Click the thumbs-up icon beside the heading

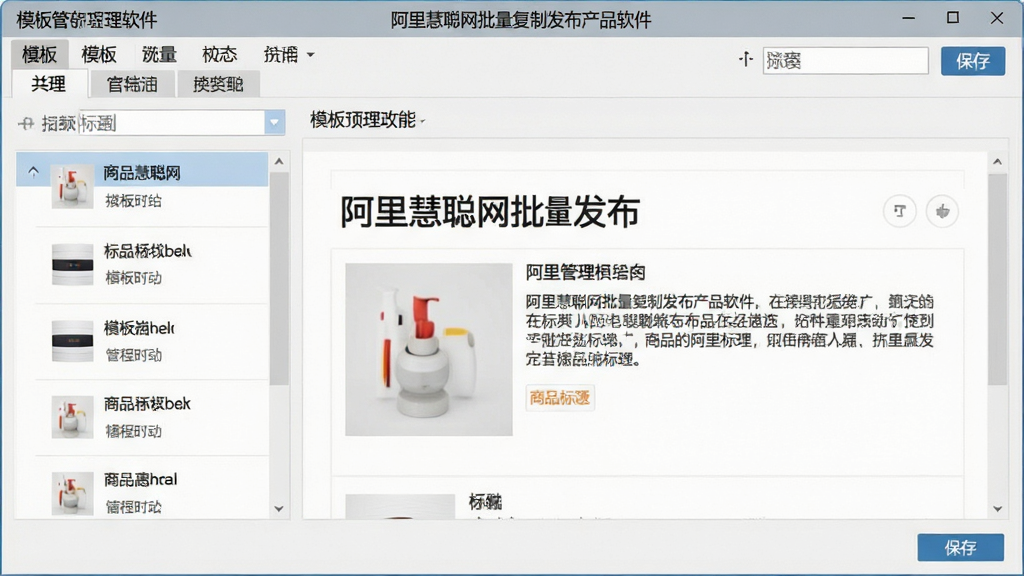pyautogui.click(x=942, y=211)
